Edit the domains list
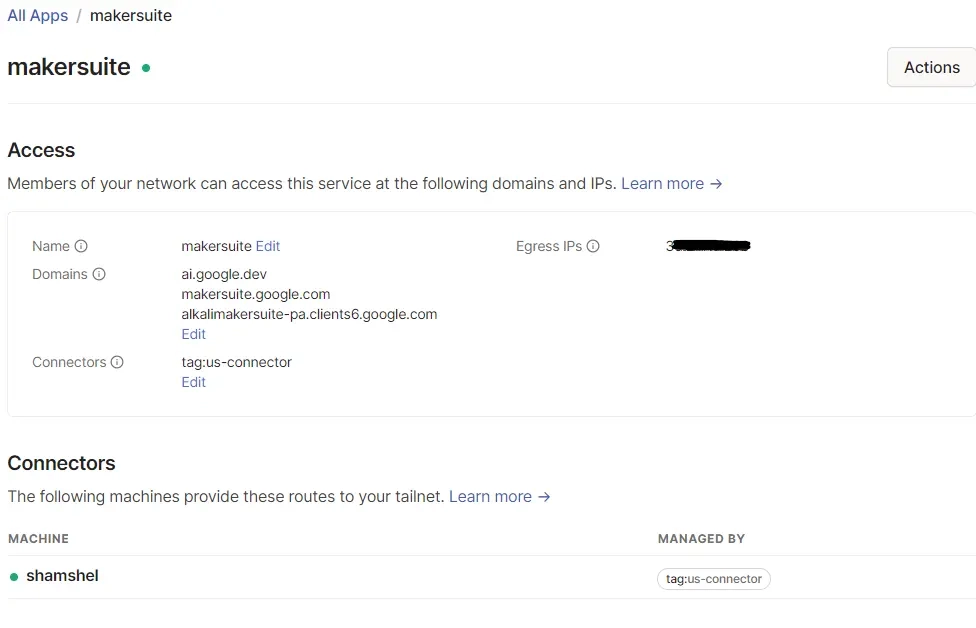Screen dimensions: 976x628 [193, 334]
